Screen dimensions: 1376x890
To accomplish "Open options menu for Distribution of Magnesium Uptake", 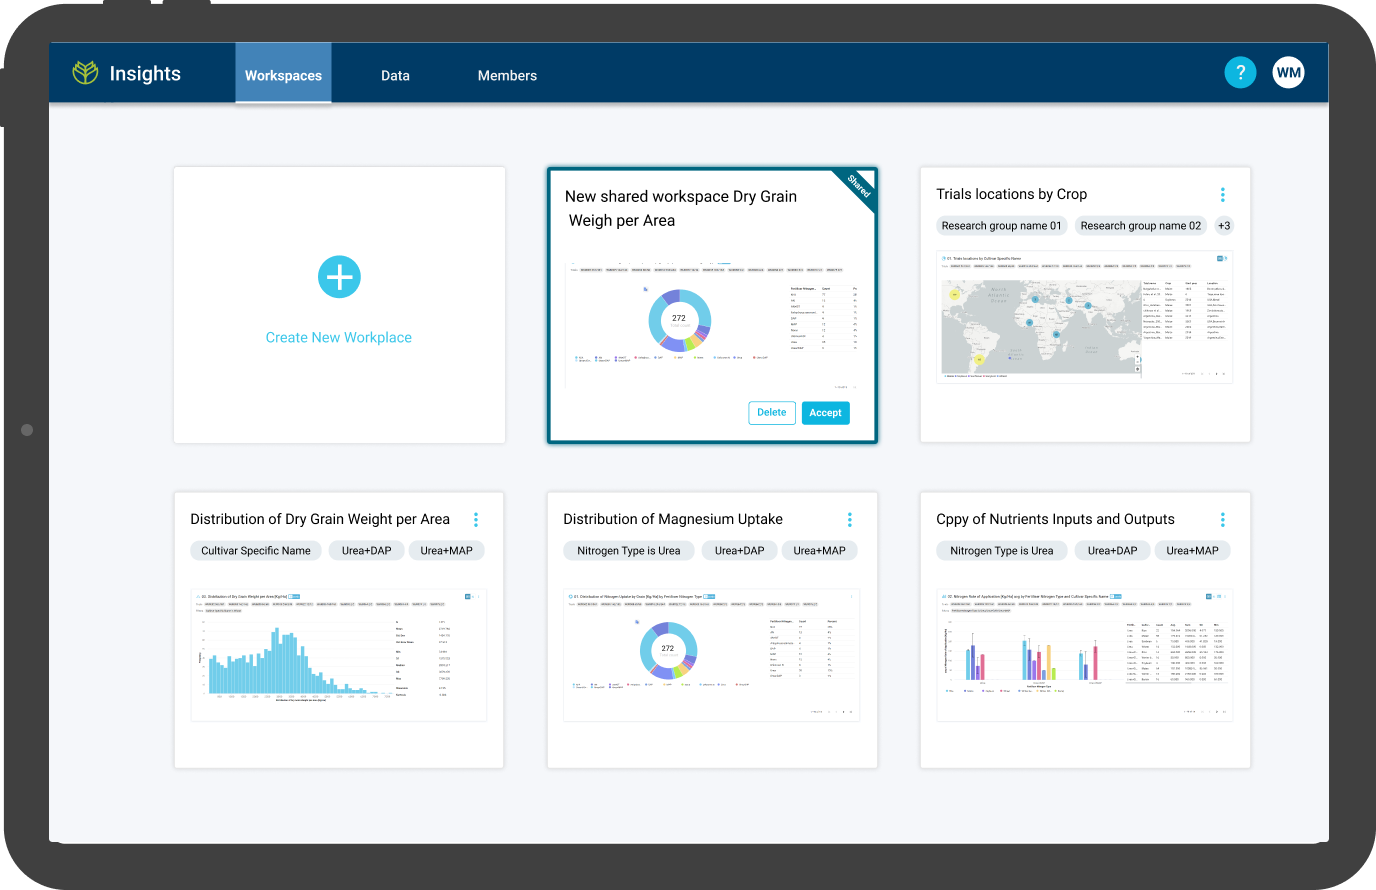I will tap(850, 520).
